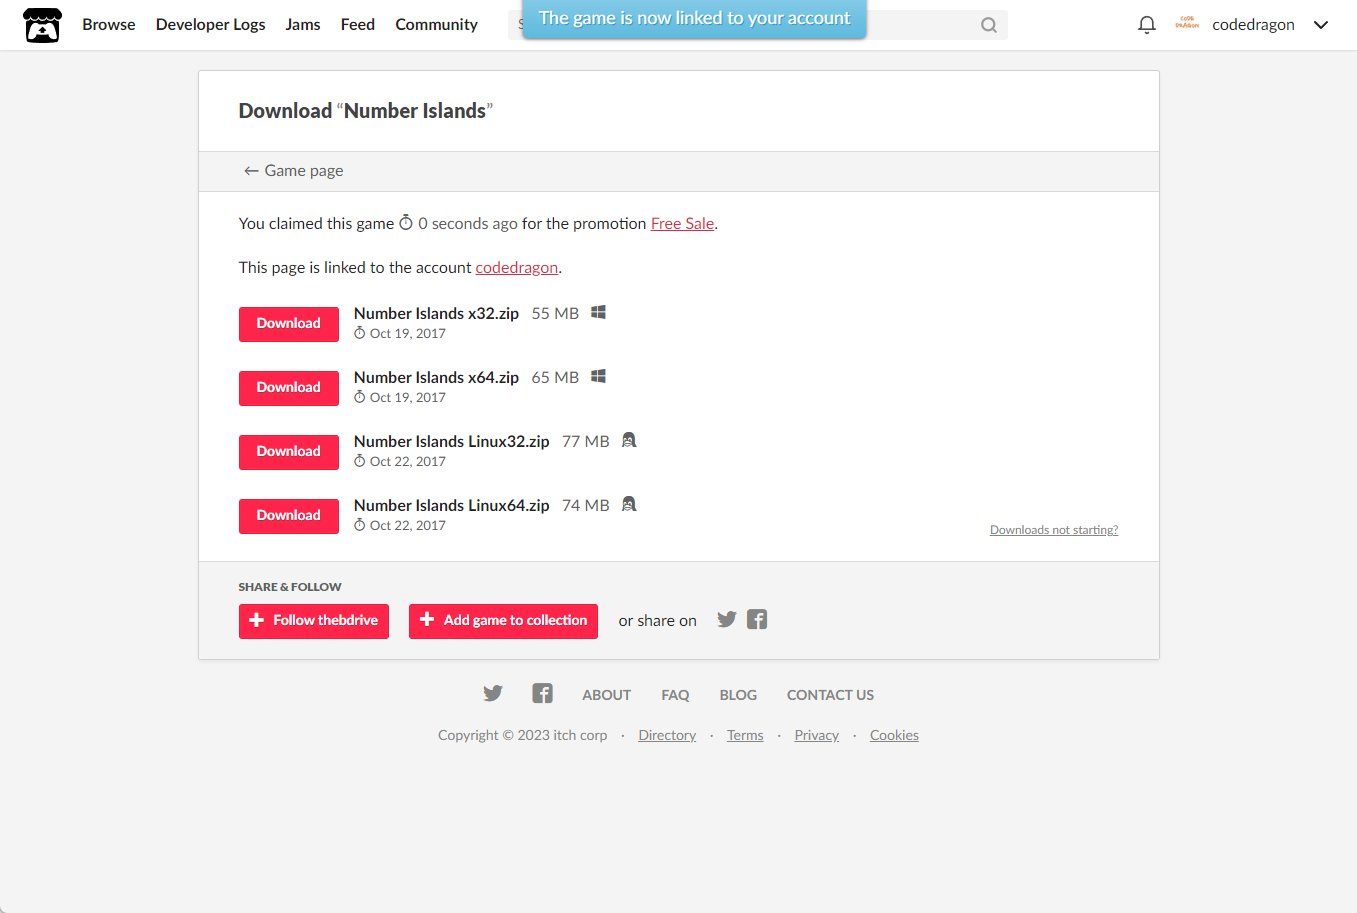Download Number Islands x32.zip

coord(289,324)
